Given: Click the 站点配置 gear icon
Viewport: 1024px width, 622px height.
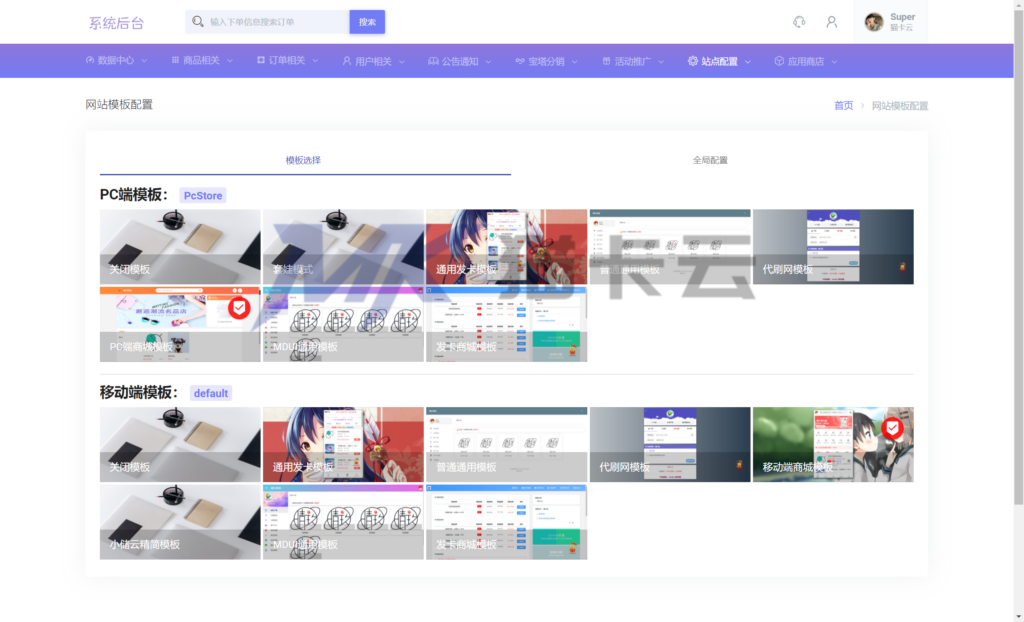Looking at the screenshot, I should pos(693,61).
